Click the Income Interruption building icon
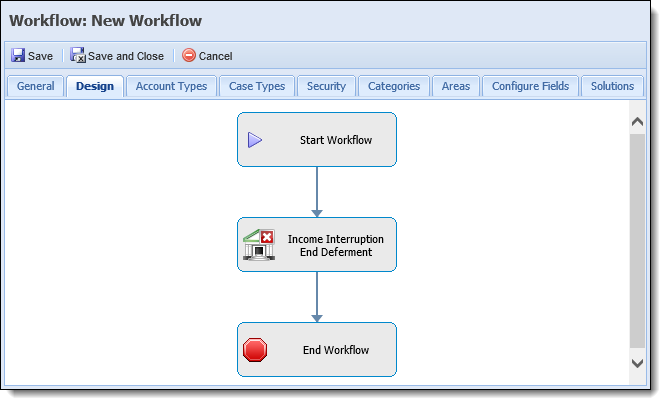Viewport: 666px width, 405px height. 259,245
